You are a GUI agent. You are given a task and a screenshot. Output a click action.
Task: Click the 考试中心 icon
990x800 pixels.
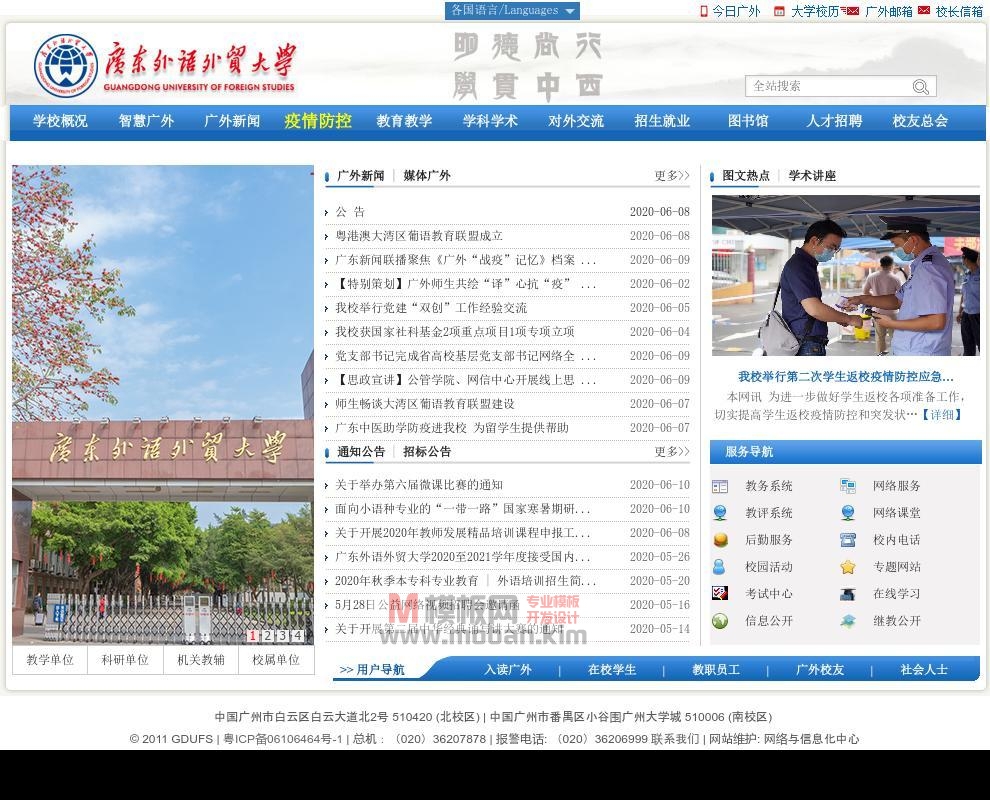click(720, 593)
